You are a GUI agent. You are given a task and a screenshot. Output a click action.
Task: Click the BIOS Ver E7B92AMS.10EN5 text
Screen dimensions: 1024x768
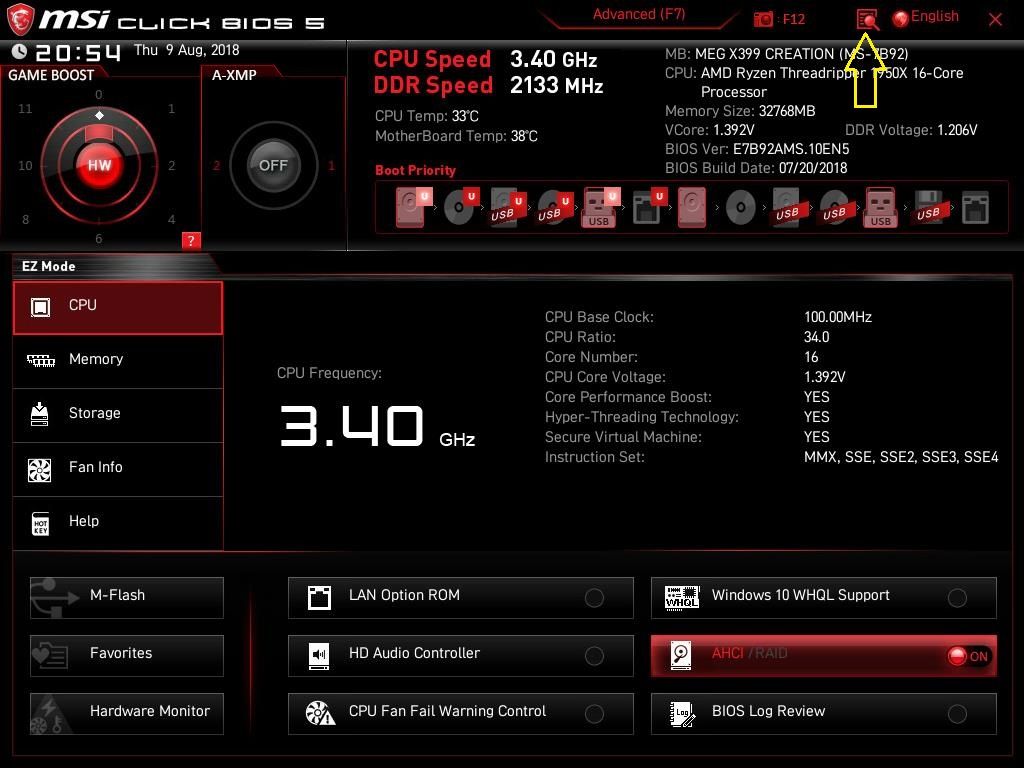click(x=757, y=149)
